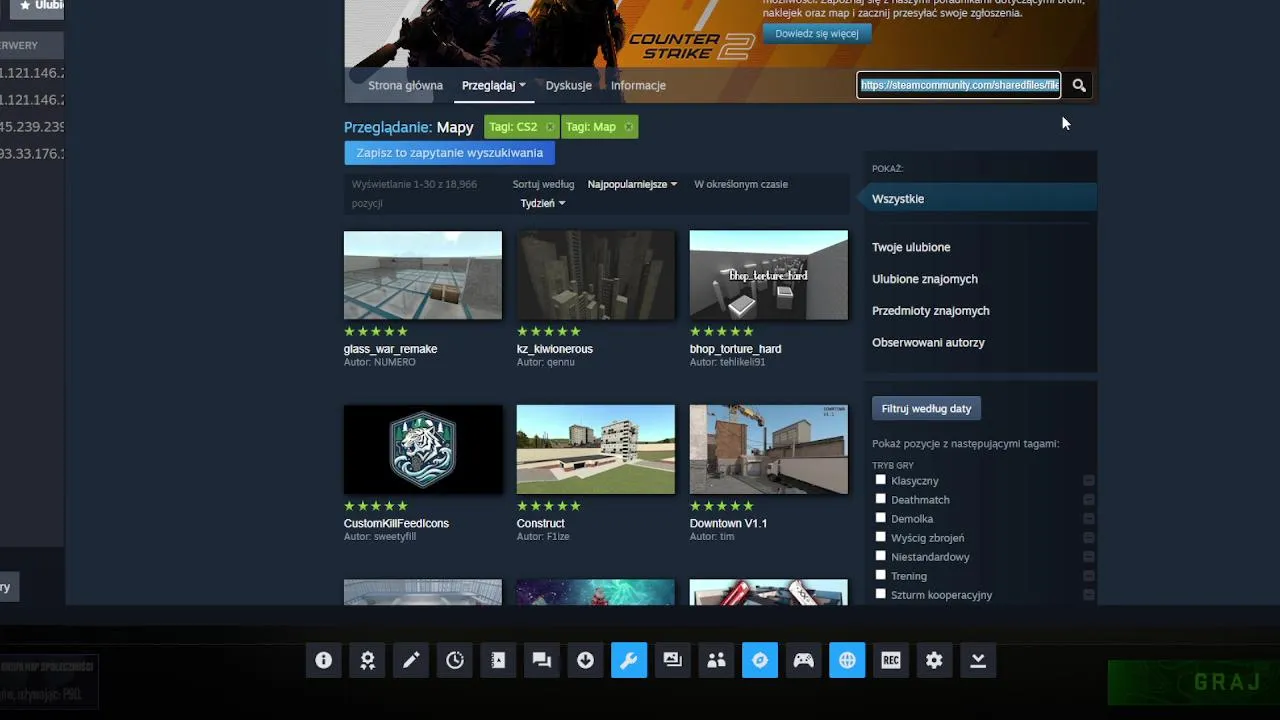Screen dimensions: 1280x720
Task: Exclude Klasyczny tag with its minus button
Action: point(1088,481)
